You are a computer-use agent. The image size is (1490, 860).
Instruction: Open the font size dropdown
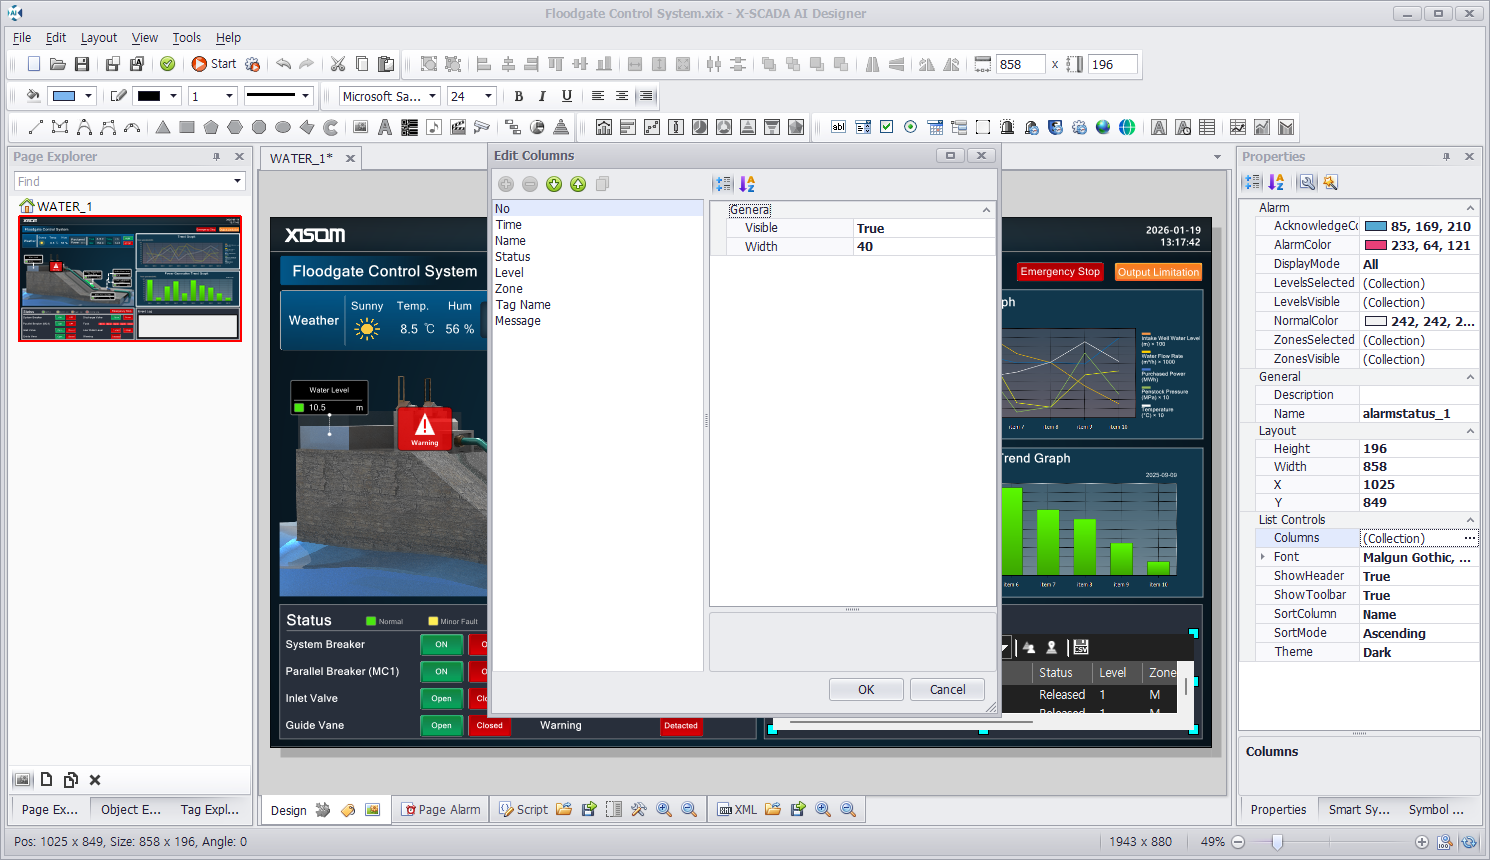click(488, 96)
